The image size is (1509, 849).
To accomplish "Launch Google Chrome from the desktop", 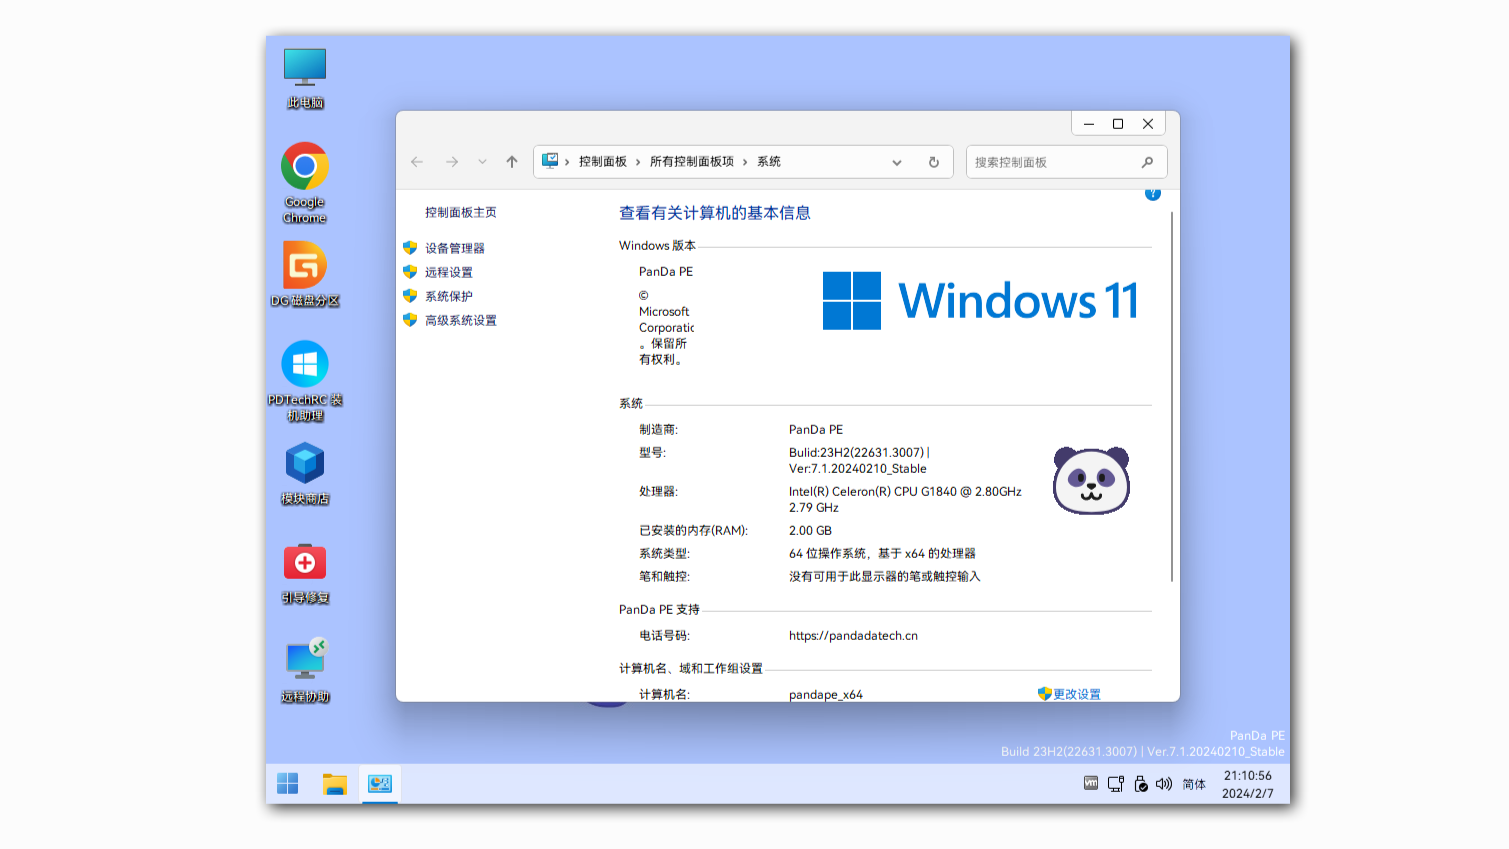I will click(304, 165).
